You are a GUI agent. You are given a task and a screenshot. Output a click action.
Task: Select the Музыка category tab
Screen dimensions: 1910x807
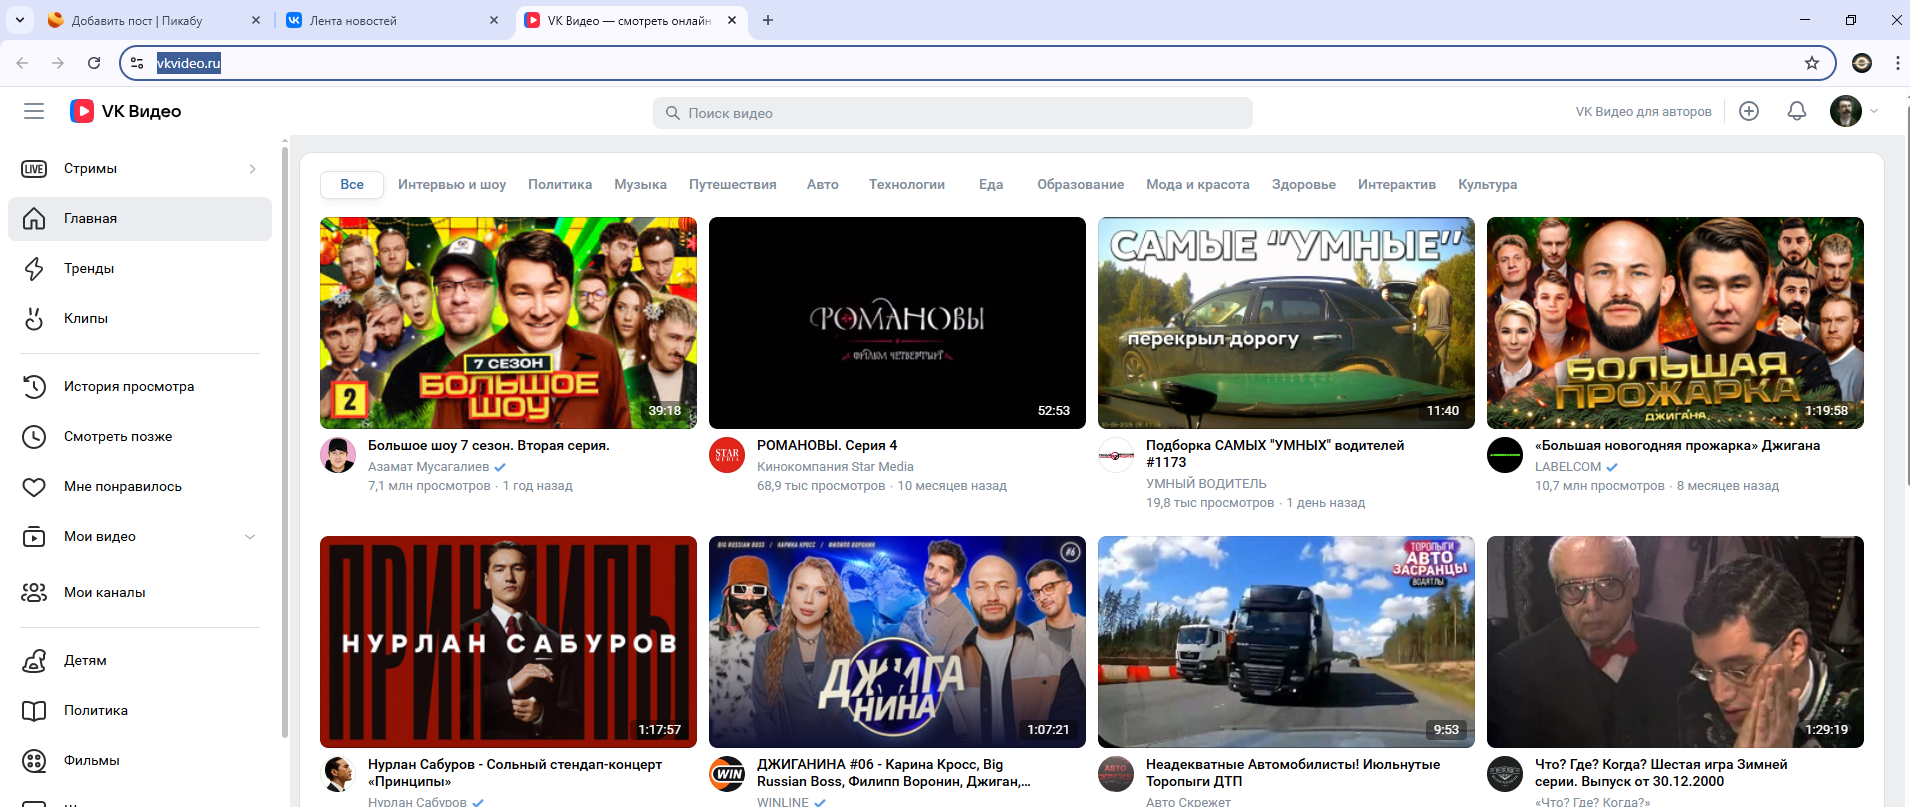(640, 184)
